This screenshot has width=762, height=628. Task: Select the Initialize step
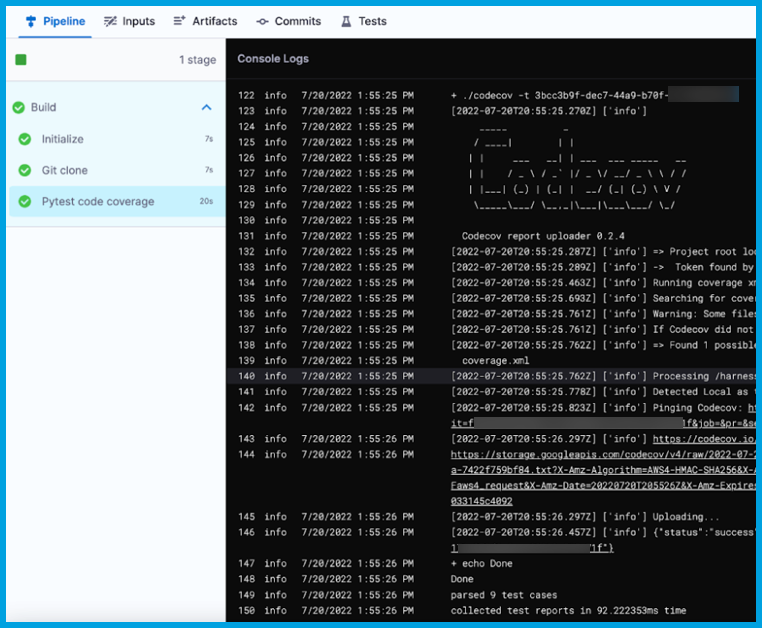[x=63, y=140]
